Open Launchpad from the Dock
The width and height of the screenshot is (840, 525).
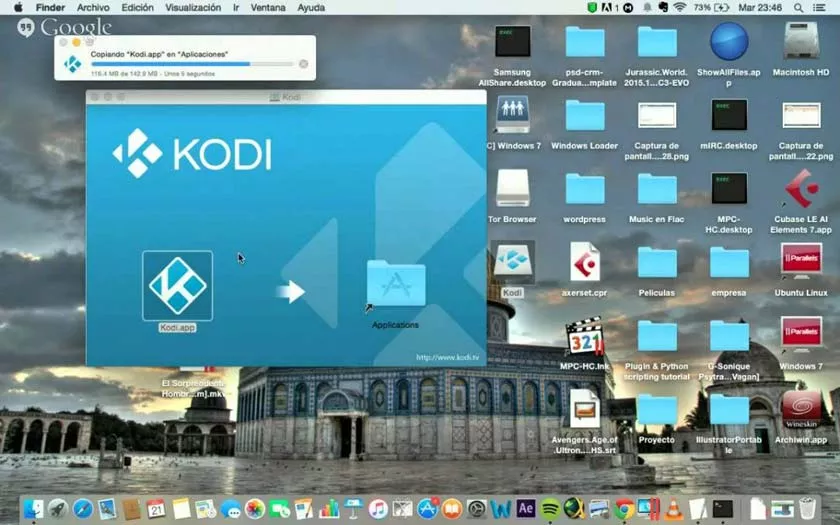click(57, 508)
